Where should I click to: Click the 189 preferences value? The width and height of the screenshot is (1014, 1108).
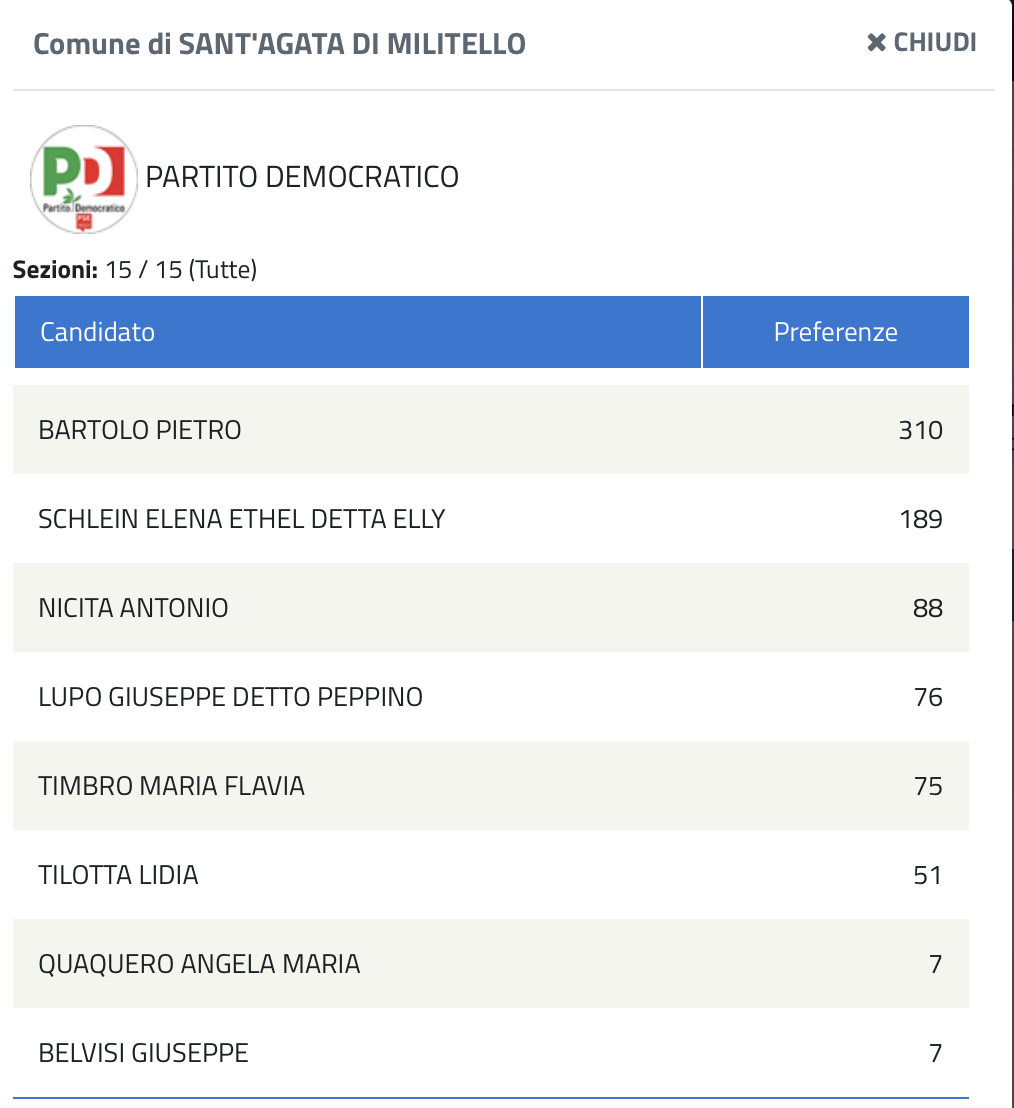click(920, 519)
